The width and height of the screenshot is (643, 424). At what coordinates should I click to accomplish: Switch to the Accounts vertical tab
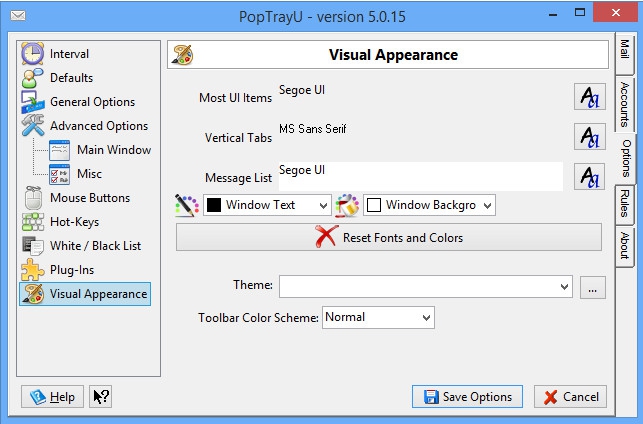[624, 103]
